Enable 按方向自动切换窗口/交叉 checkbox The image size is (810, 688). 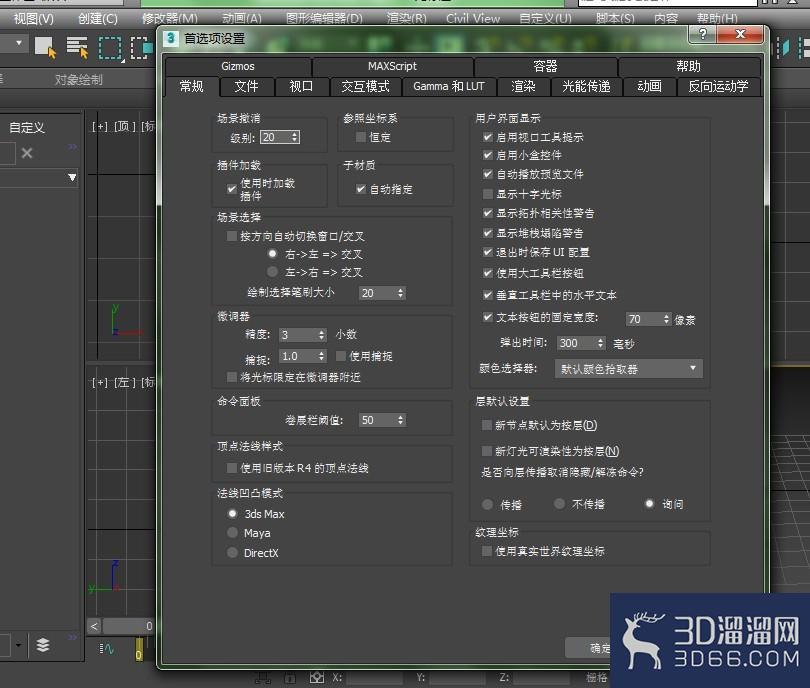232,237
